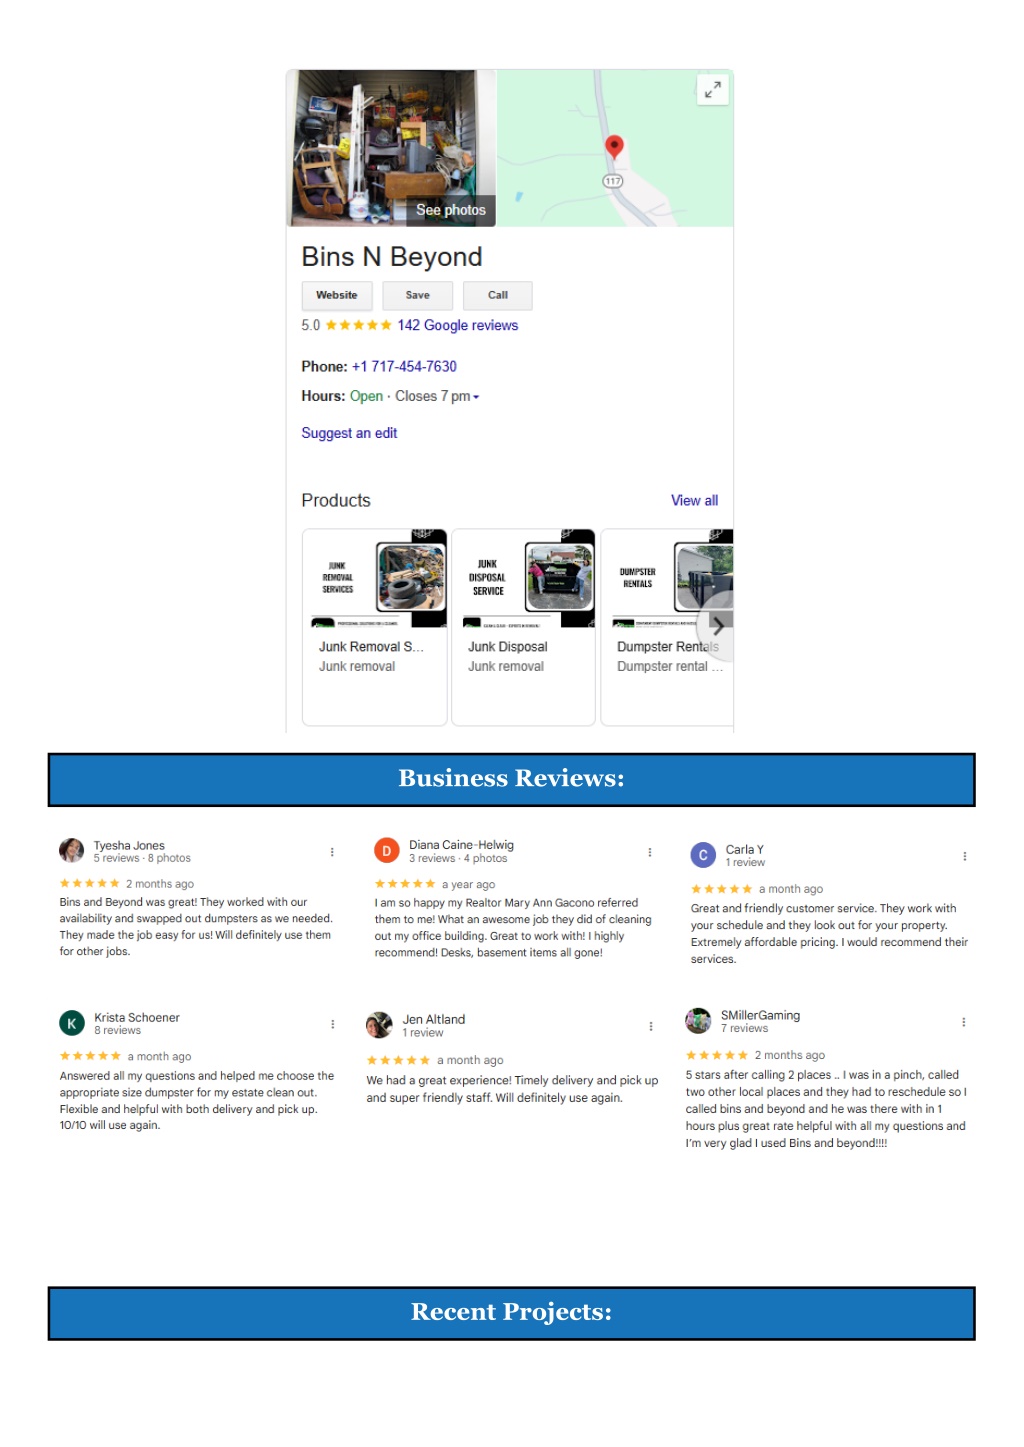Click the Bins N Beyond business title
Image resolution: width=1024 pixels, height=1447 pixels.
click(x=392, y=257)
